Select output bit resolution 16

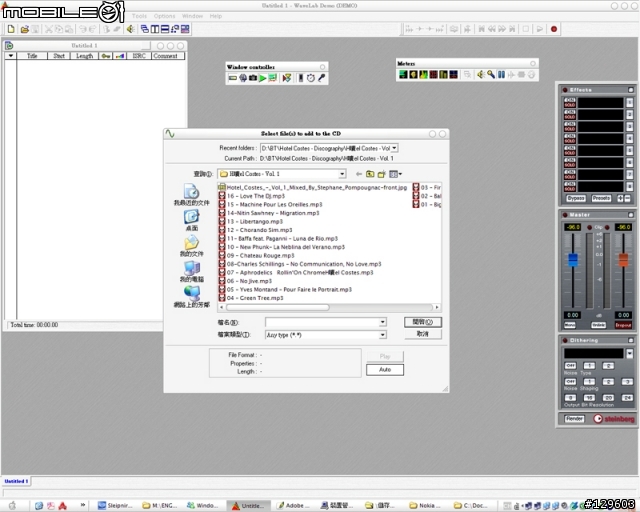pyautogui.click(x=589, y=398)
